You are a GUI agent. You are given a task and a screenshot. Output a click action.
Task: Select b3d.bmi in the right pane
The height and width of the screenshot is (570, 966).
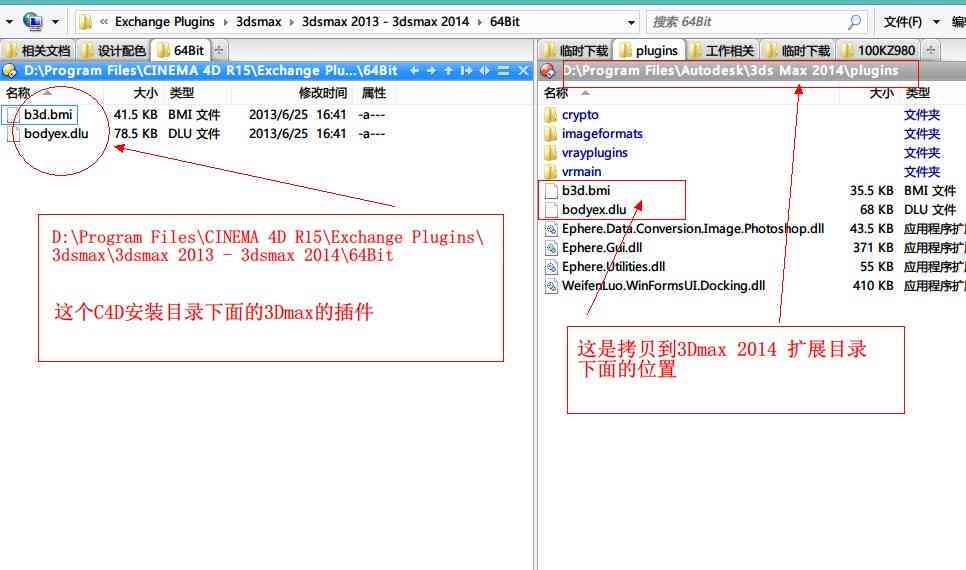pos(586,190)
